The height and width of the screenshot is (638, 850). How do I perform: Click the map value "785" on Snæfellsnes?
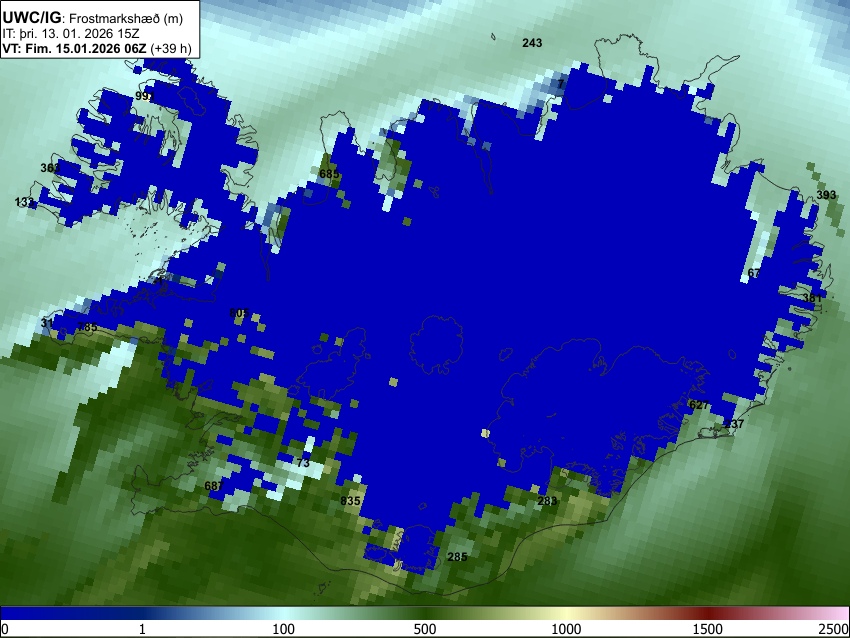pos(87,327)
